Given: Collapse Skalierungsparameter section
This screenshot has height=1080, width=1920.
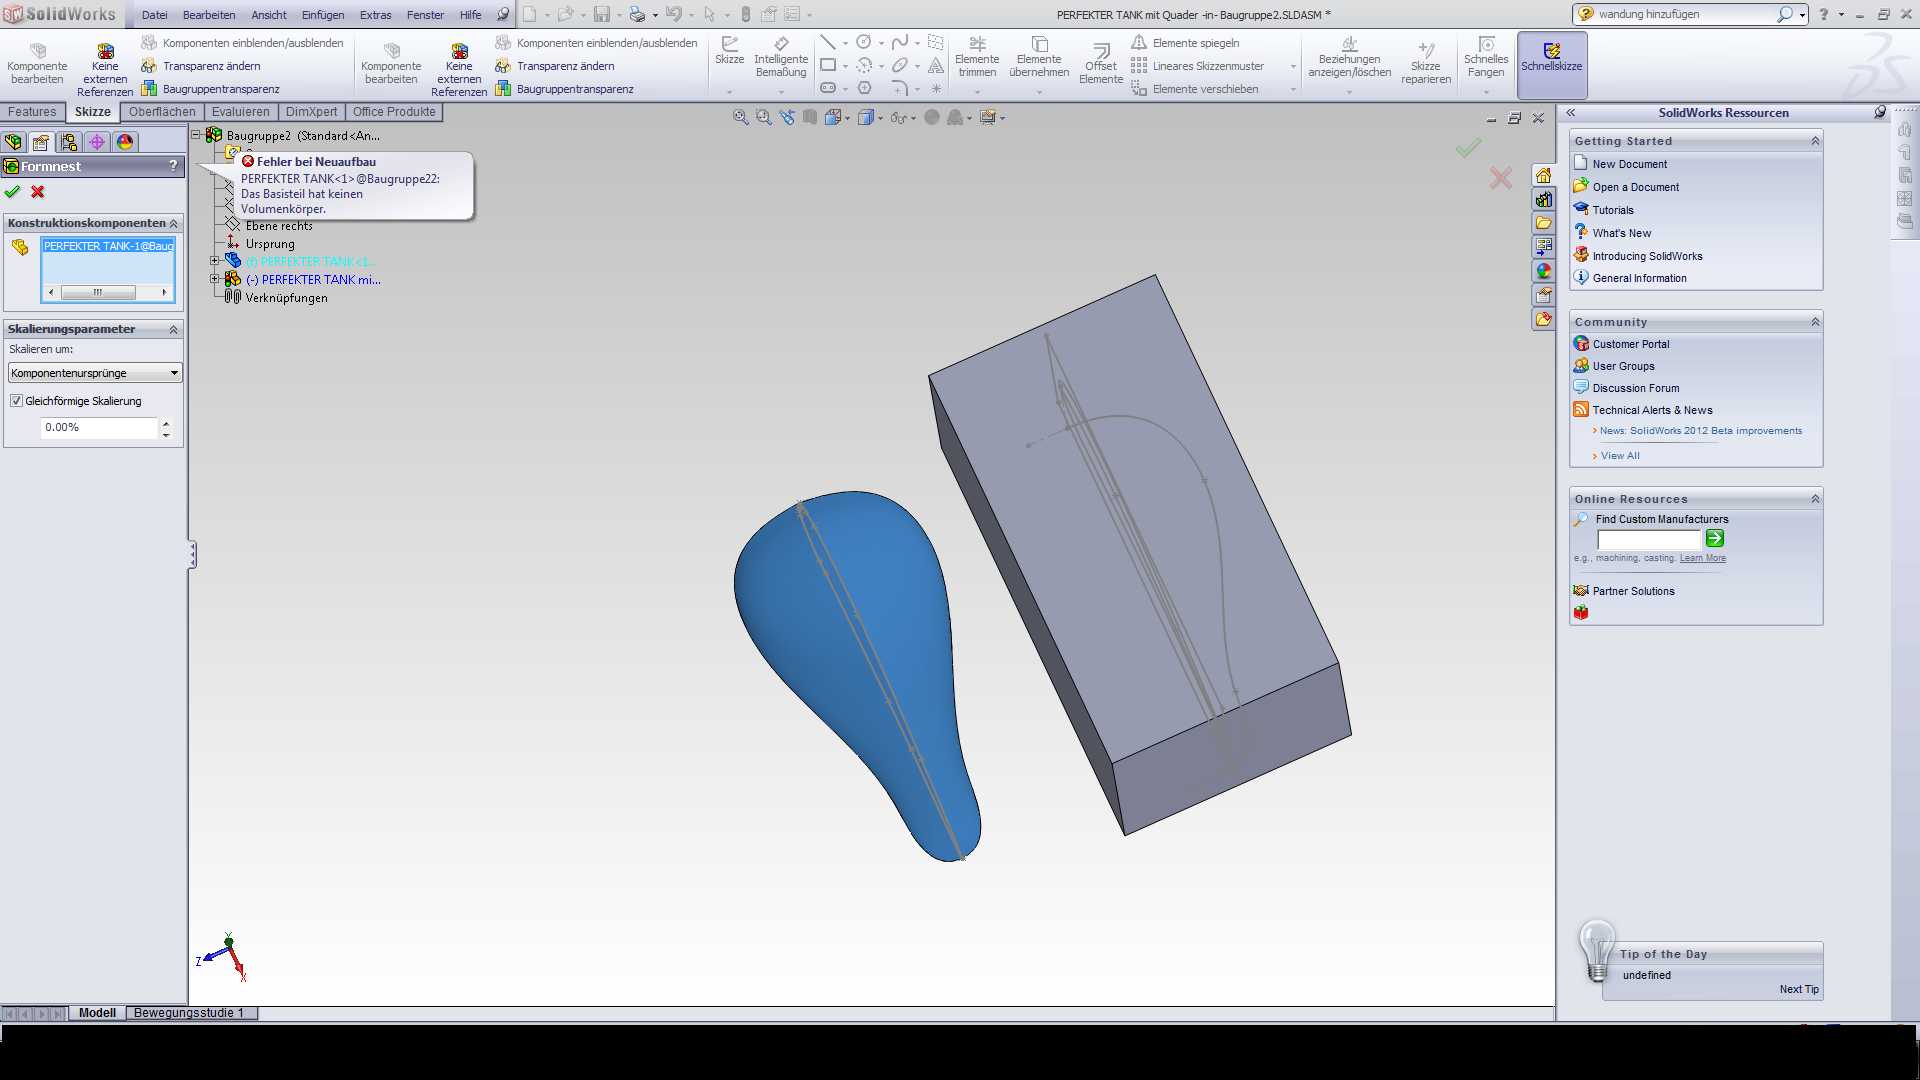Looking at the screenshot, I should (173, 329).
